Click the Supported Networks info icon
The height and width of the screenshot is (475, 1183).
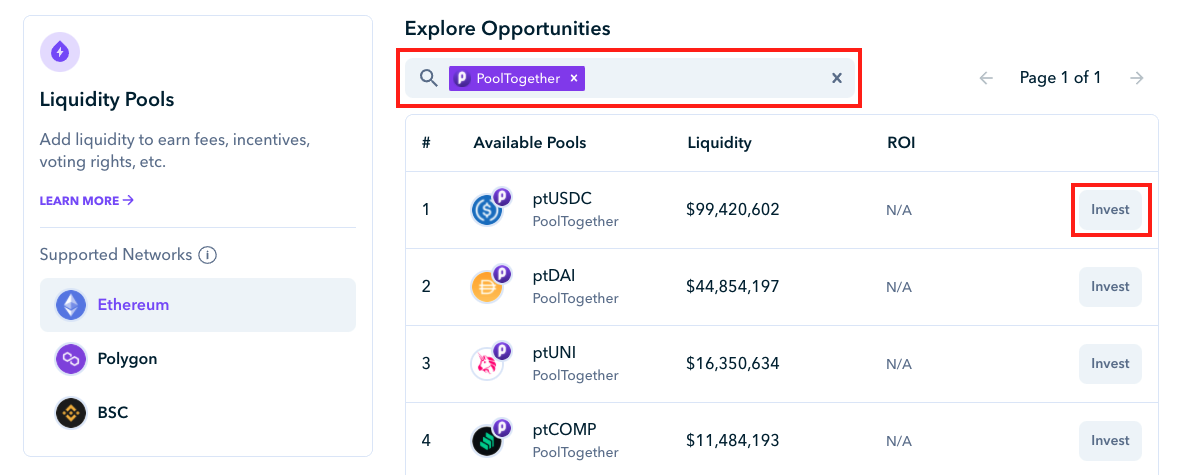pyautogui.click(x=207, y=255)
